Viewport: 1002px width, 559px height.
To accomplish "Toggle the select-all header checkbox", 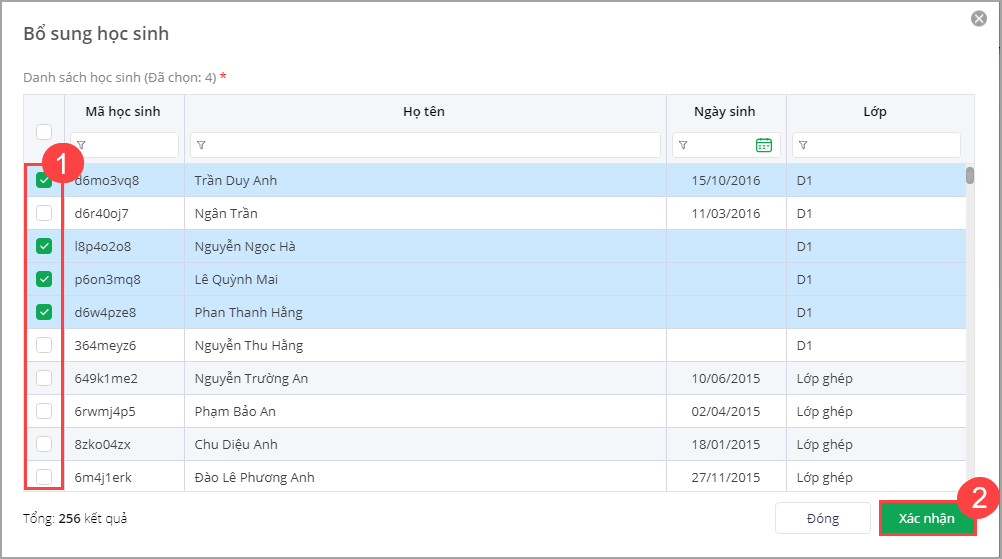I will 44,131.
